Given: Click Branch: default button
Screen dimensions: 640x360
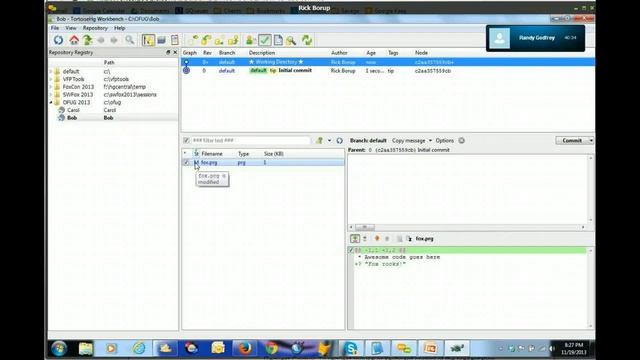Looking at the screenshot, I should (x=368, y=140).
